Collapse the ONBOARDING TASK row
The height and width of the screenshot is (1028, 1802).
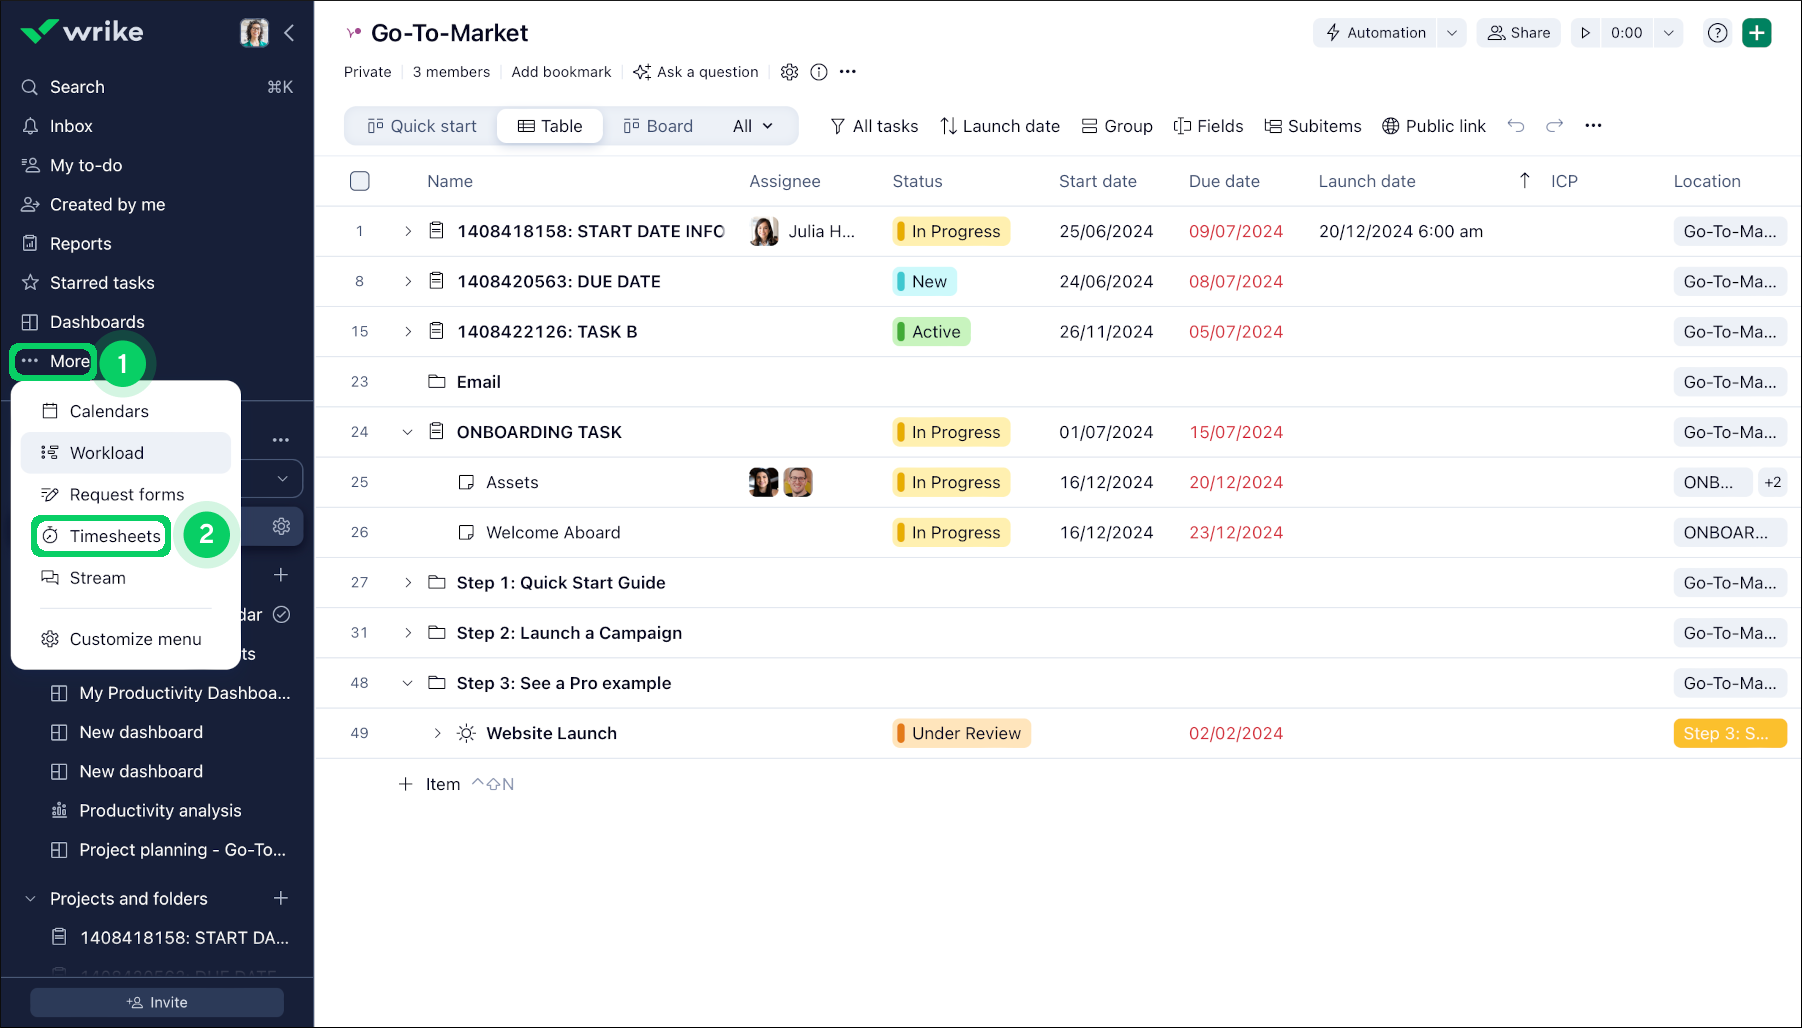coord(408,432)
